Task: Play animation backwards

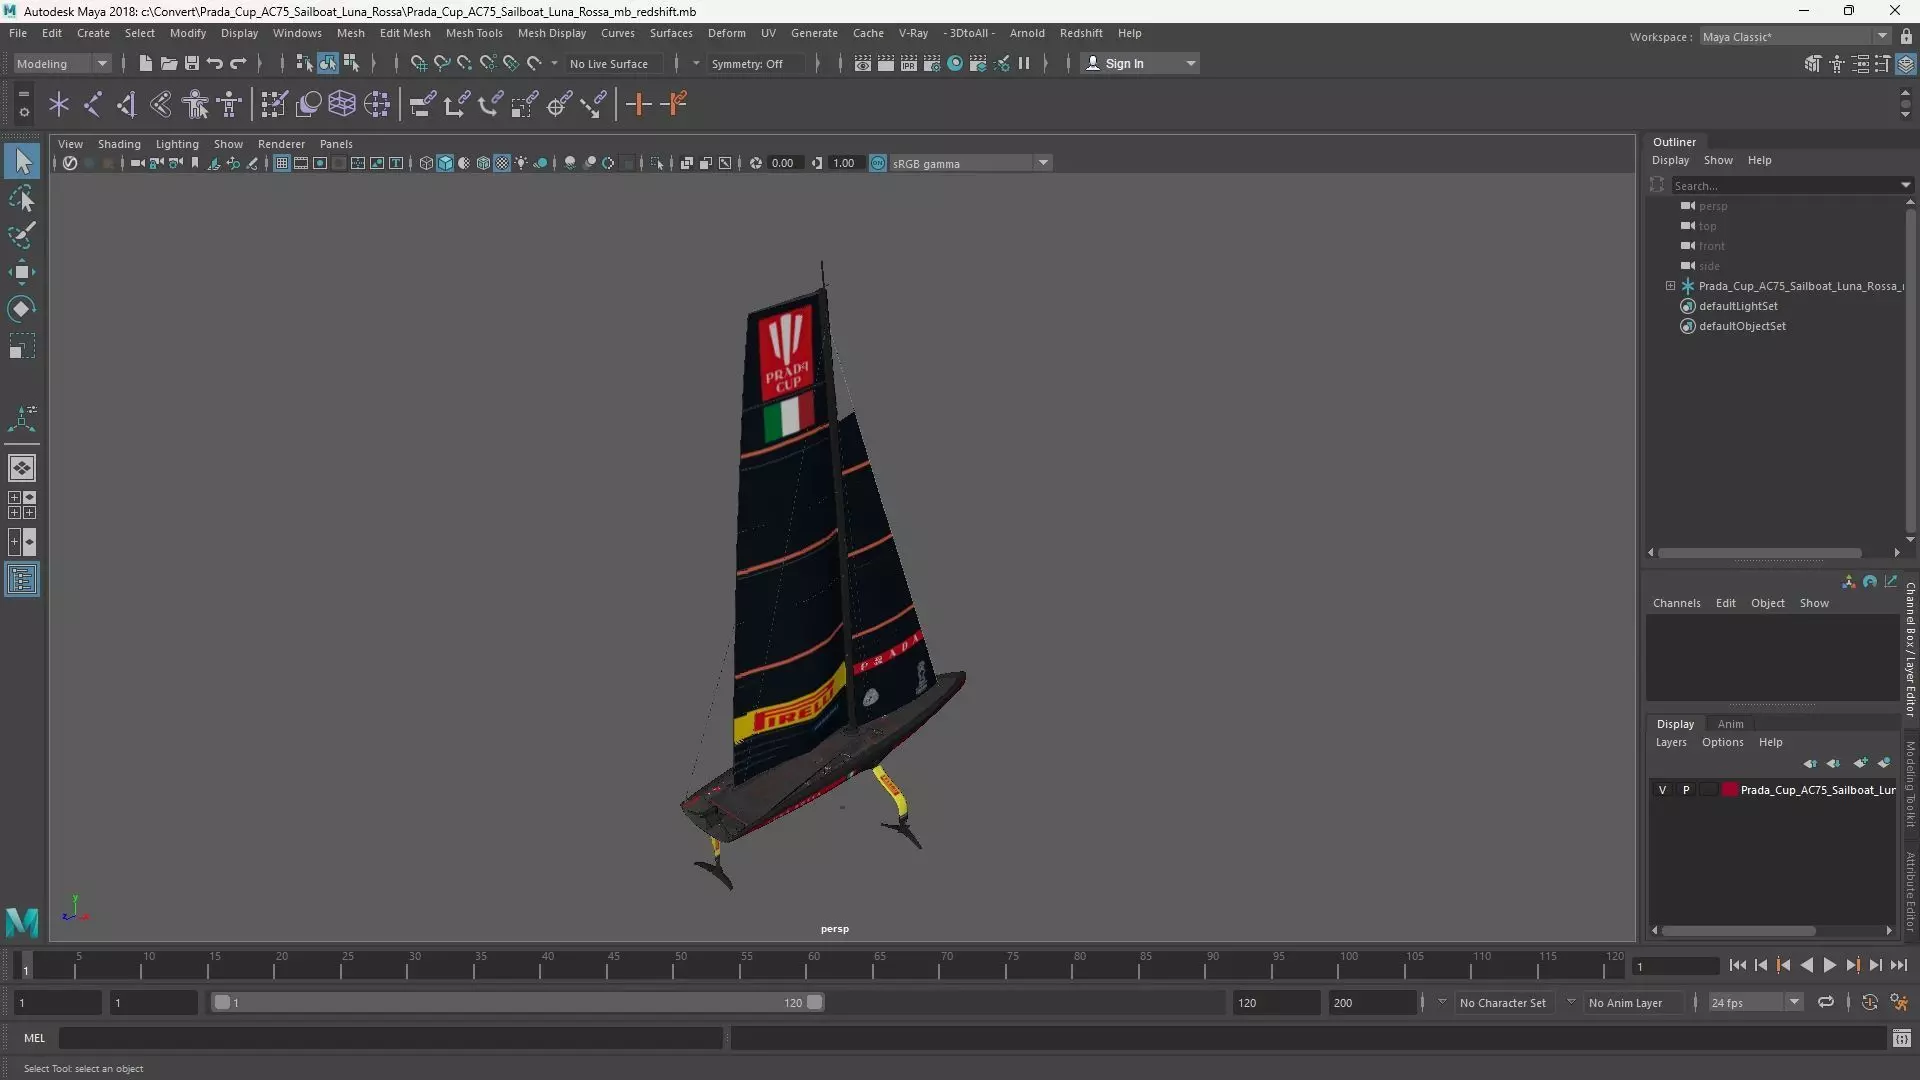Action: pos(1806,965)
